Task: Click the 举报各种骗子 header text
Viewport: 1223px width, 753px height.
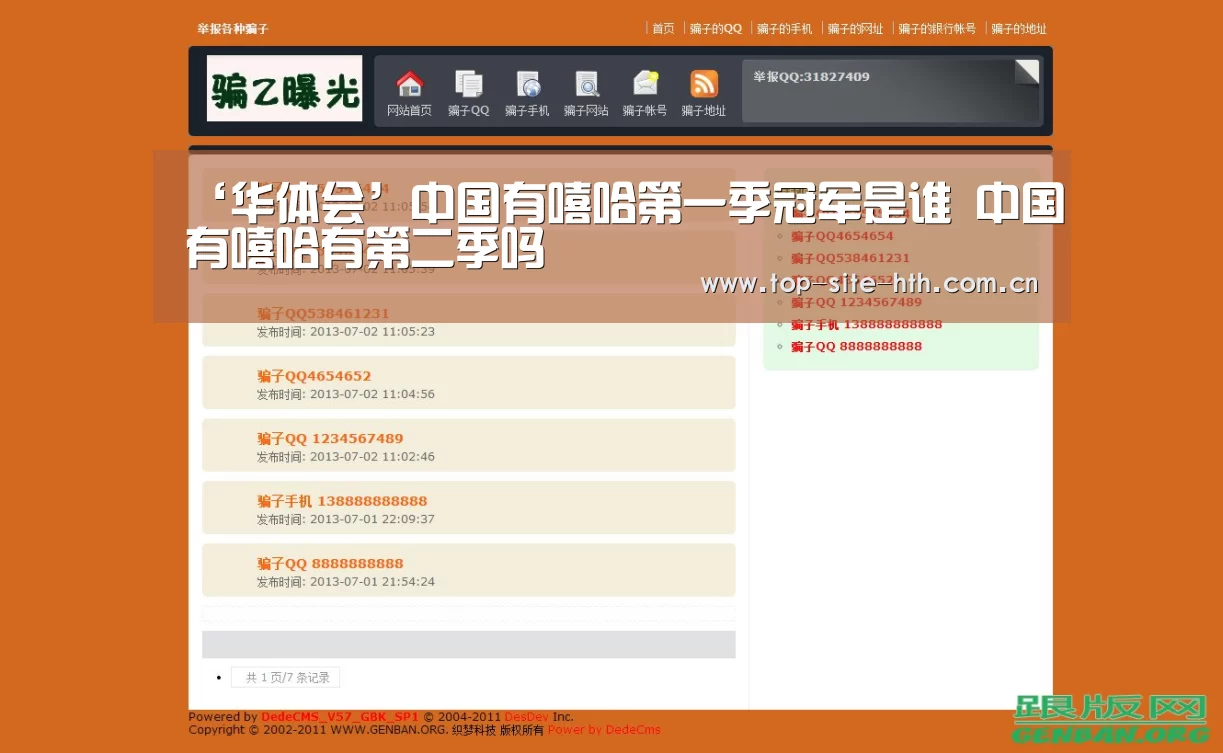Action: (x=233, y=29)
